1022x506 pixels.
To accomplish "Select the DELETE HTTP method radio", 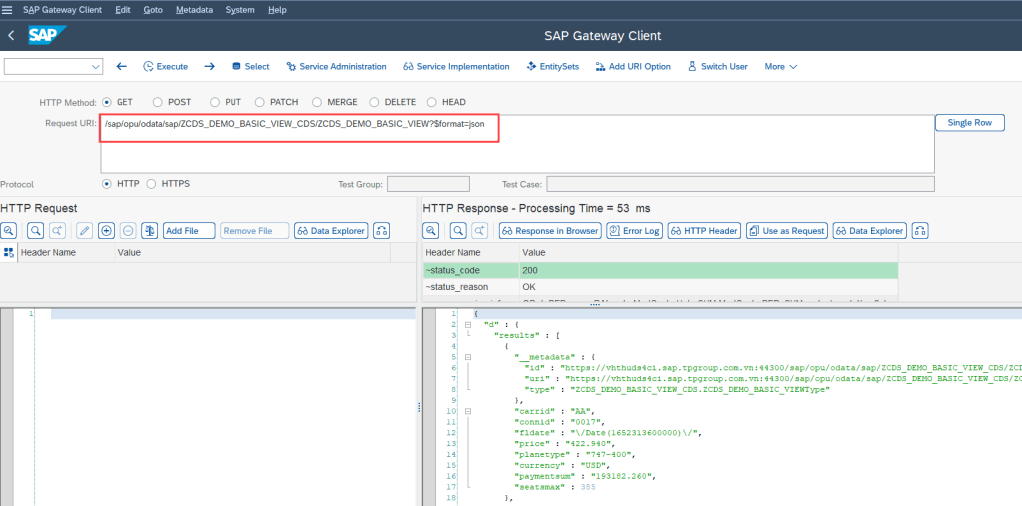I will tap(375, 102).
